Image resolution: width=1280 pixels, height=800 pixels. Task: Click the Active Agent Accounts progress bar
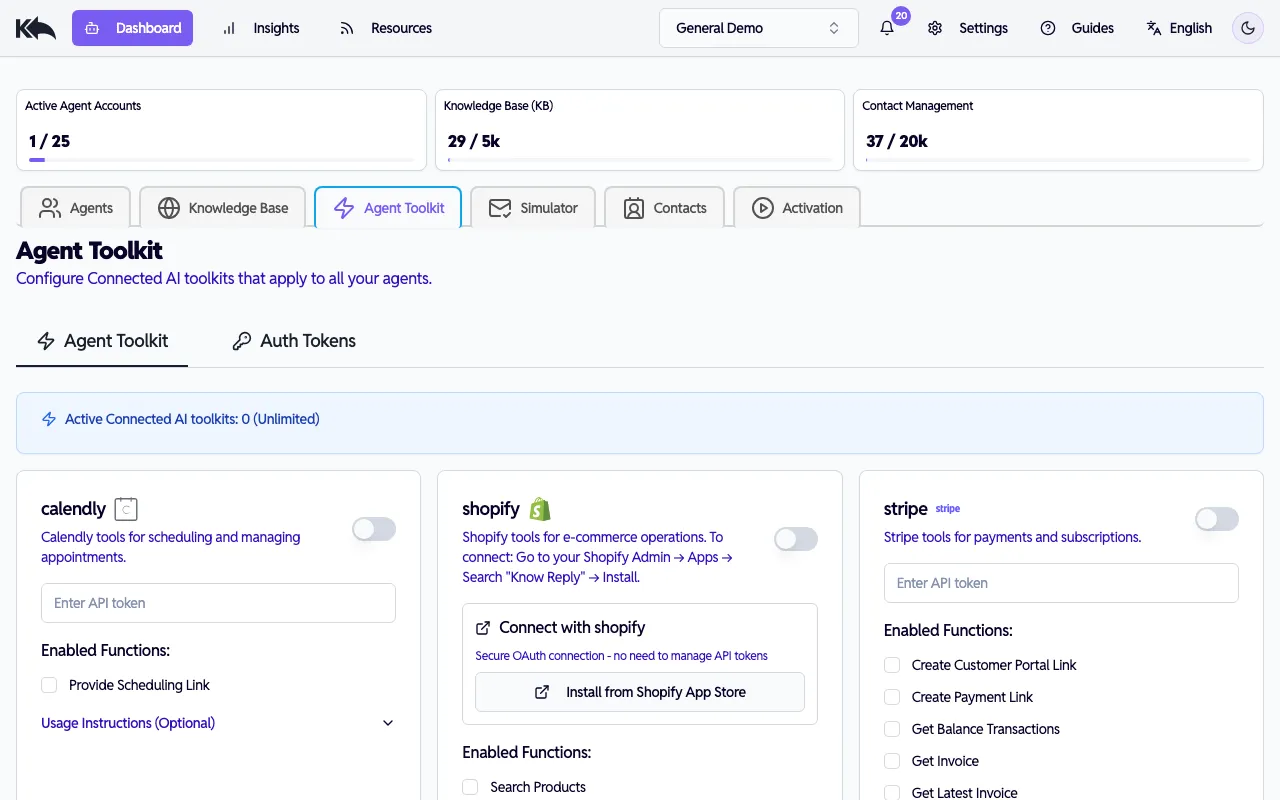point(220,161)
